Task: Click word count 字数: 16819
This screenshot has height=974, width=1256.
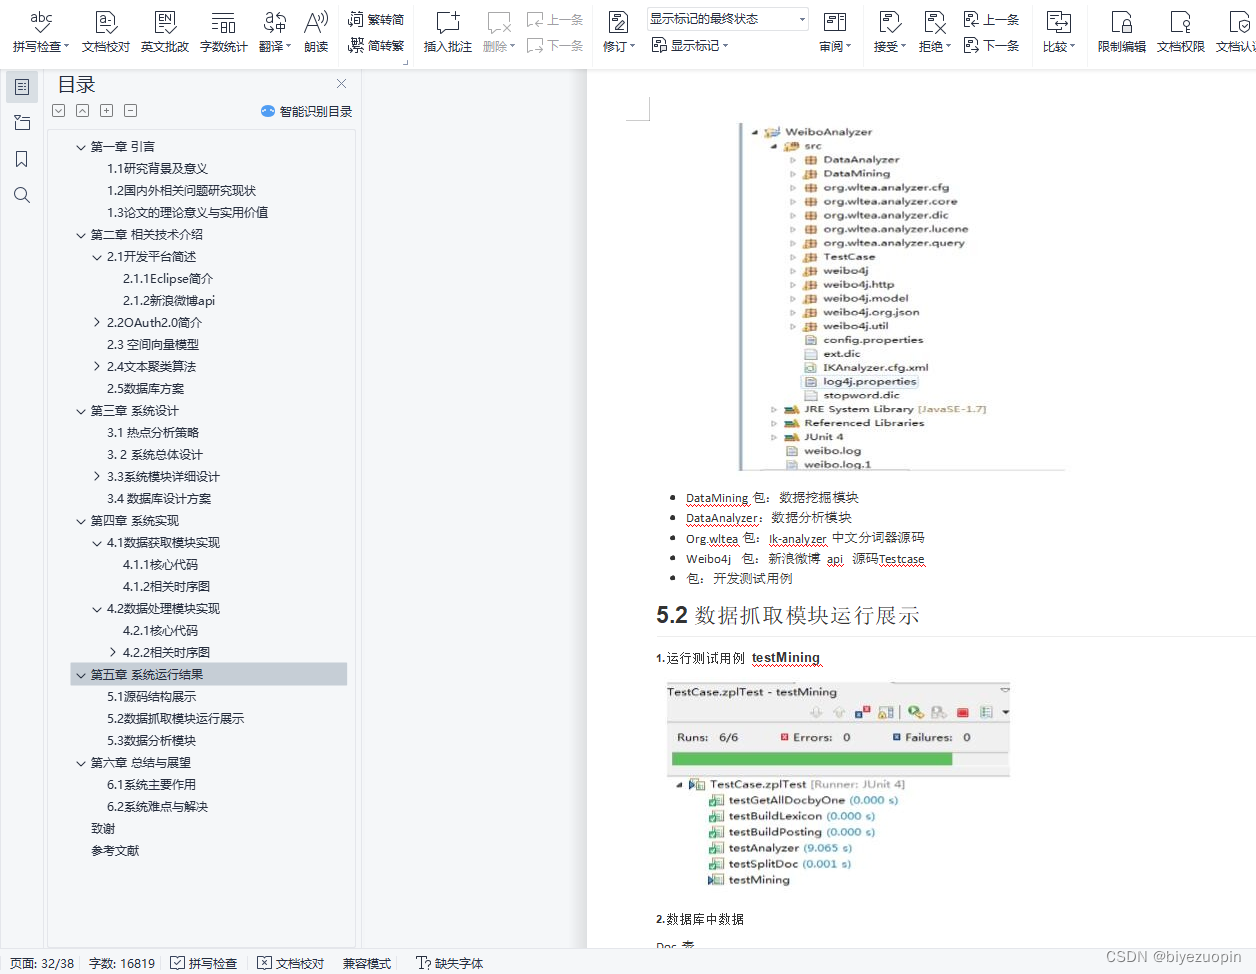Action: (x=122, y=963)
